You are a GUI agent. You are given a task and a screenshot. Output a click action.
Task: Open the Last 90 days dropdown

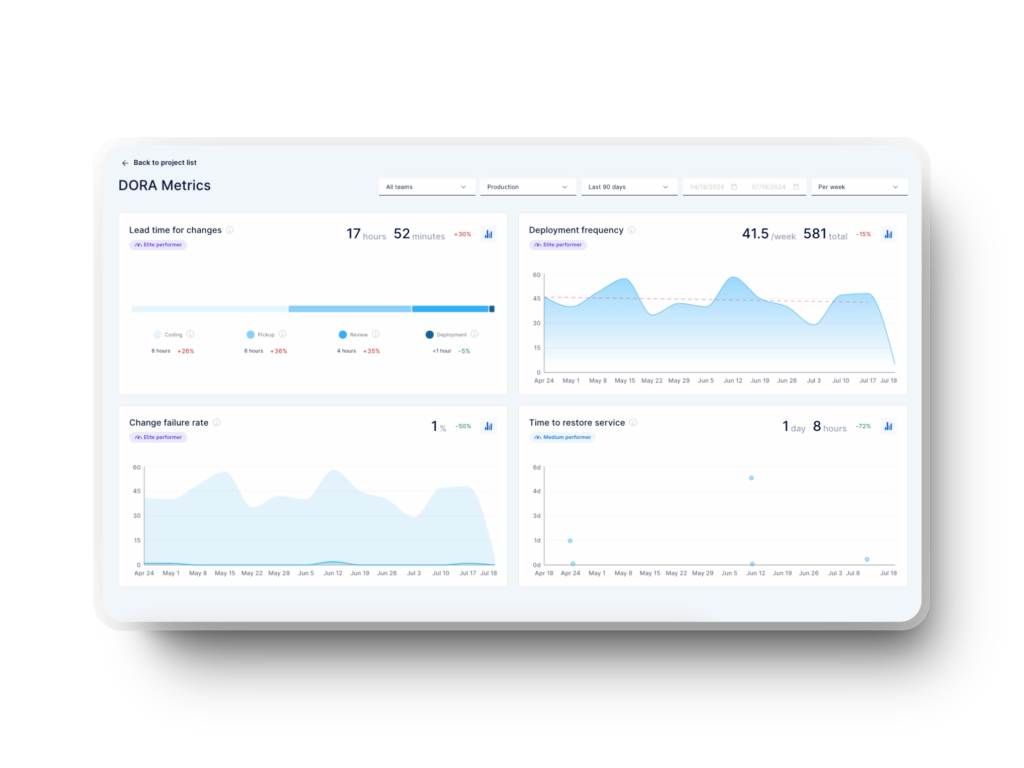click(x=629, y=187)
